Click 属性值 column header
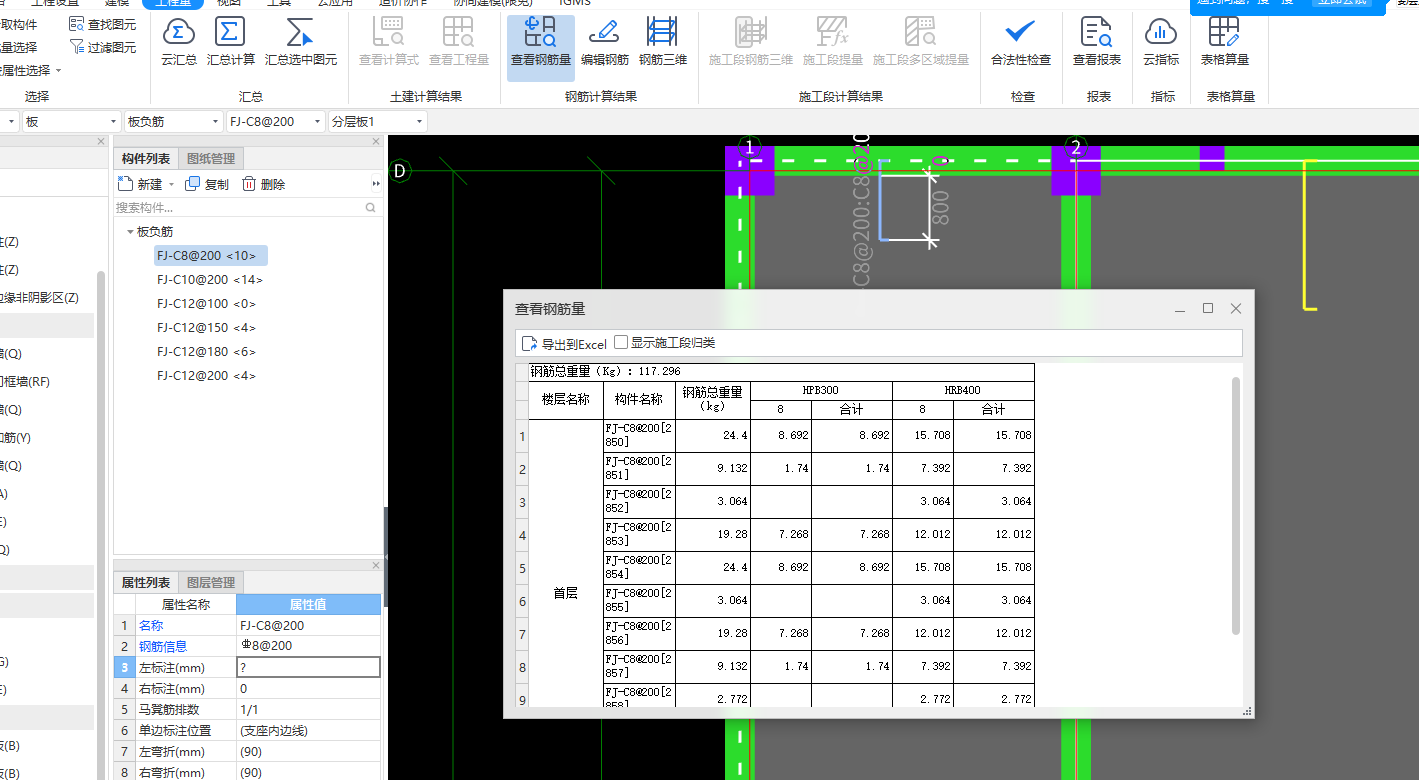 (308, 604)
